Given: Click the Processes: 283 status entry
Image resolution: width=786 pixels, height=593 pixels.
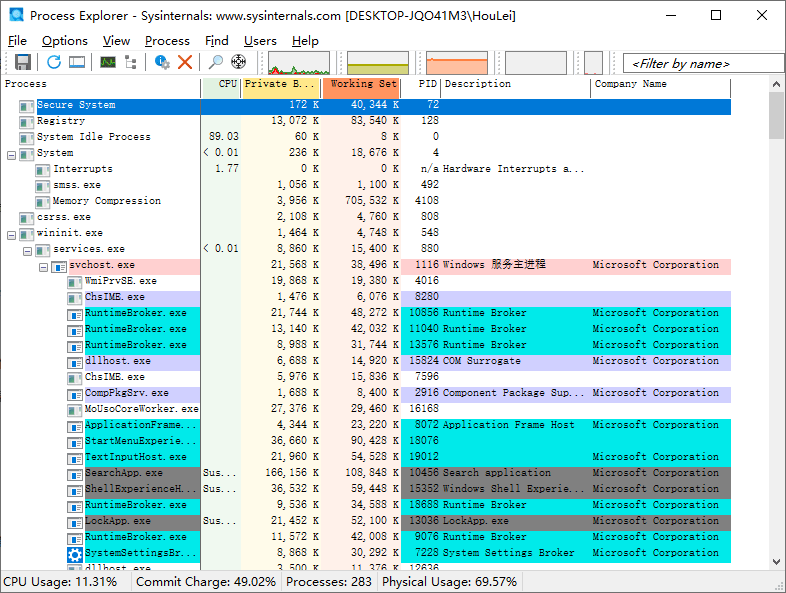Looking at the screenshot, I should click(329, 582).
